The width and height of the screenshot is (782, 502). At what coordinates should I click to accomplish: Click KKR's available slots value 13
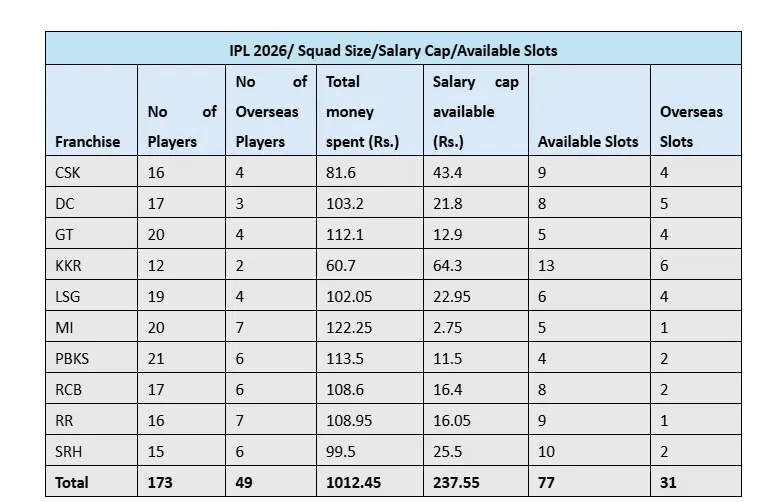547,266
